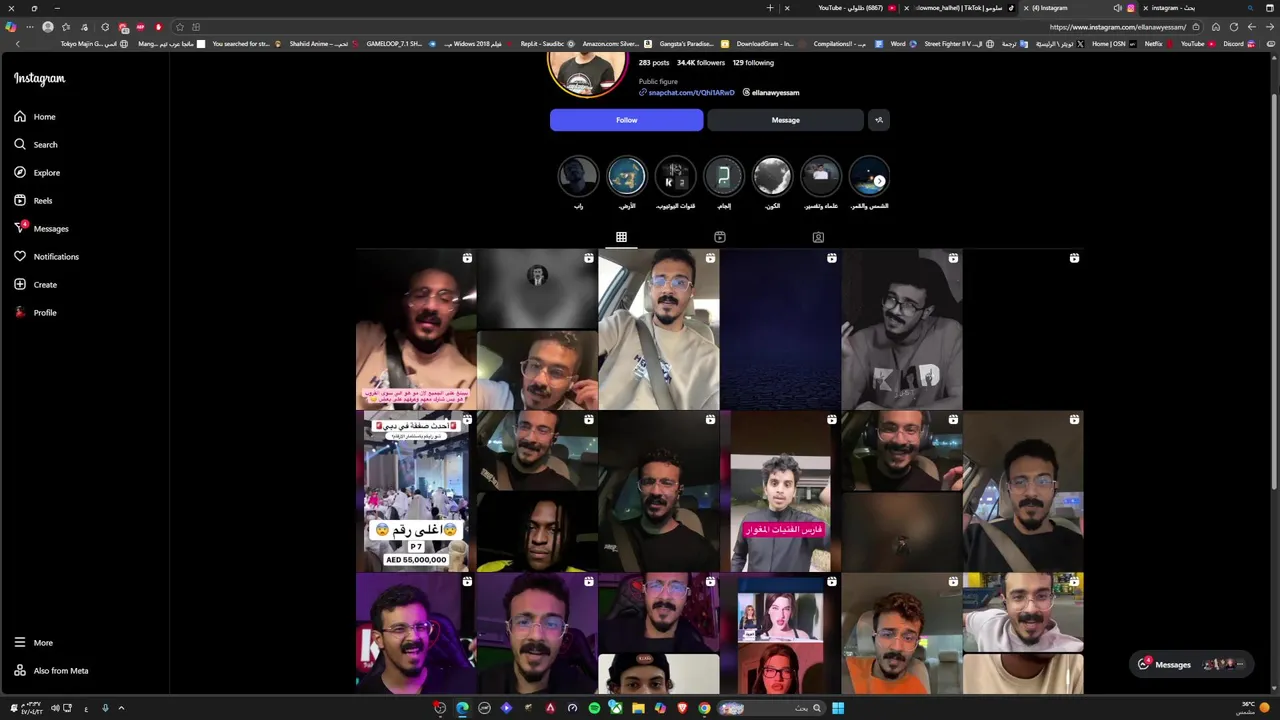1280x720 pixels.
Task: Open Explore in the sidebar
Action: tap(37, 173)
